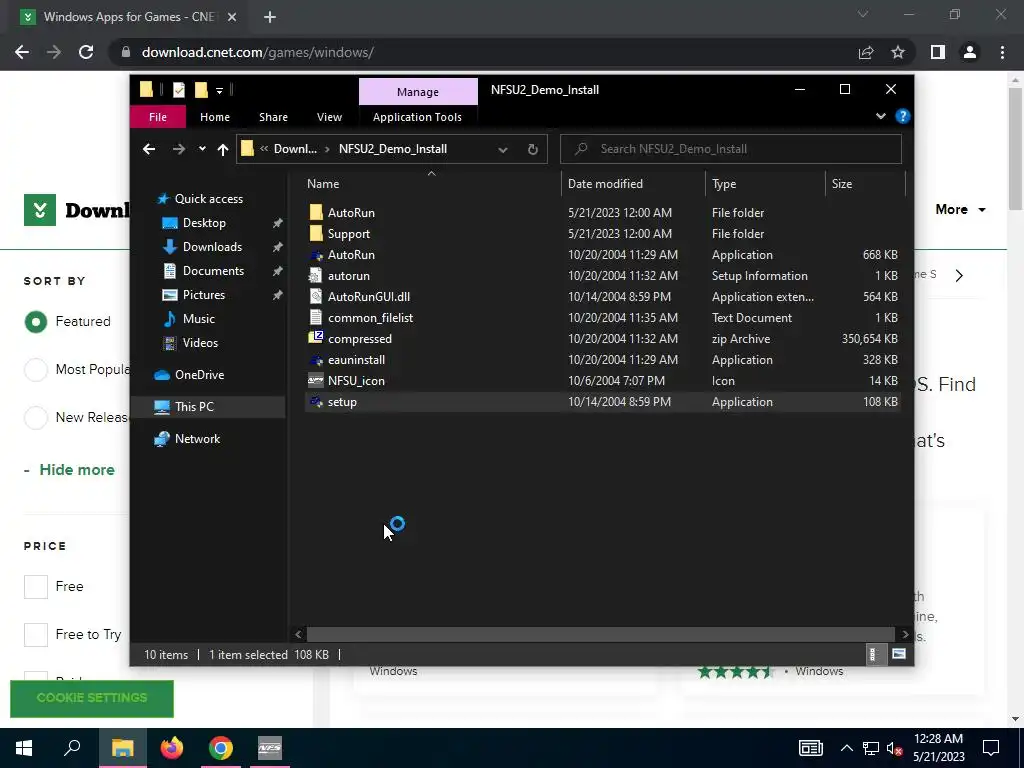Expand the File Explorer ribbon
The height and width of the screenshot is (768, 1024).
tap(880, 116)
